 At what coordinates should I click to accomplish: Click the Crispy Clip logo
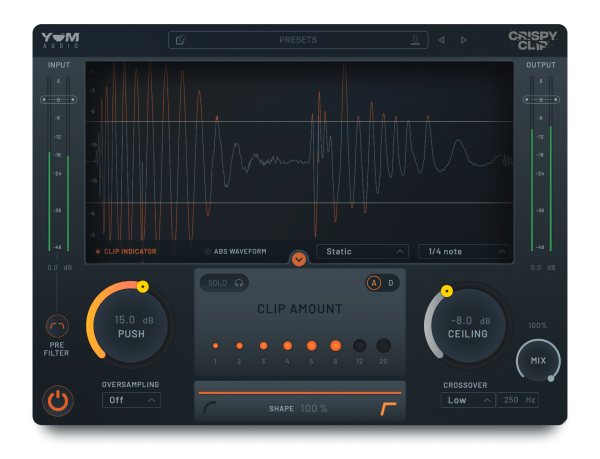(x=533, y=41)
